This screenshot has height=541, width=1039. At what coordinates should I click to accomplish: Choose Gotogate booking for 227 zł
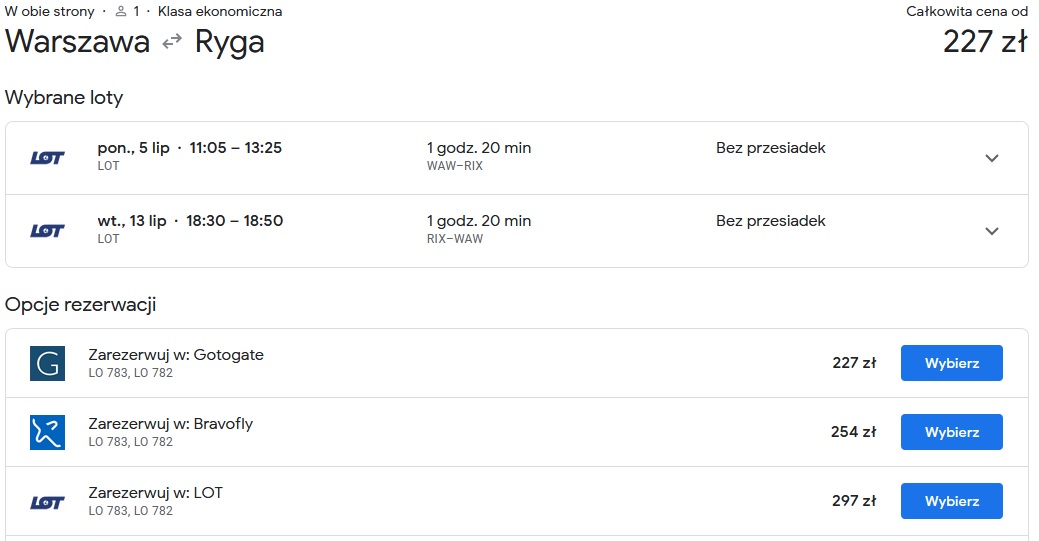click(952, 363)
